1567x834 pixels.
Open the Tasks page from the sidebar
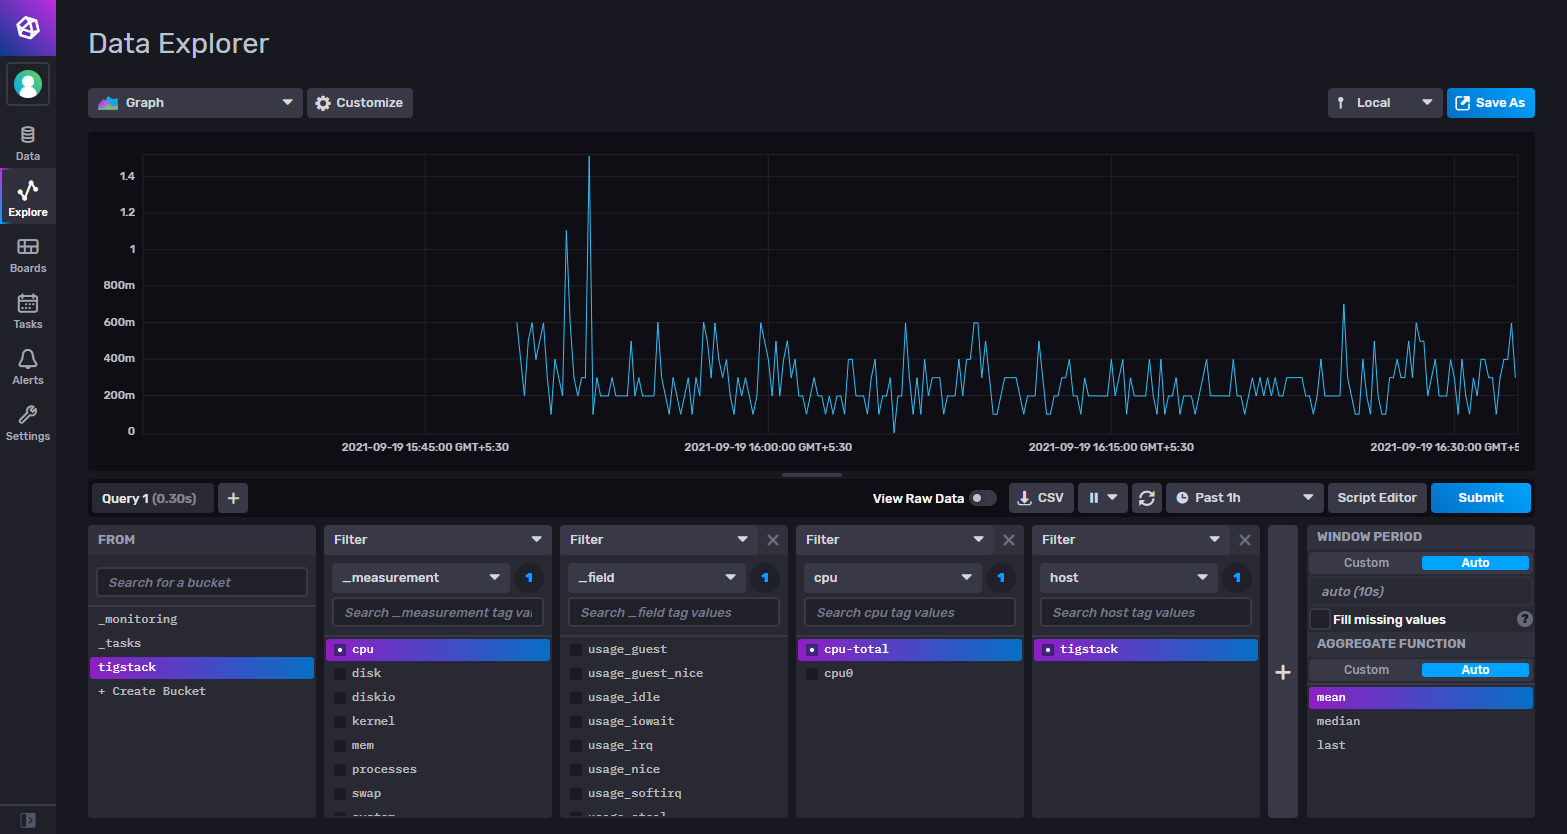click(x=27, y=309)
